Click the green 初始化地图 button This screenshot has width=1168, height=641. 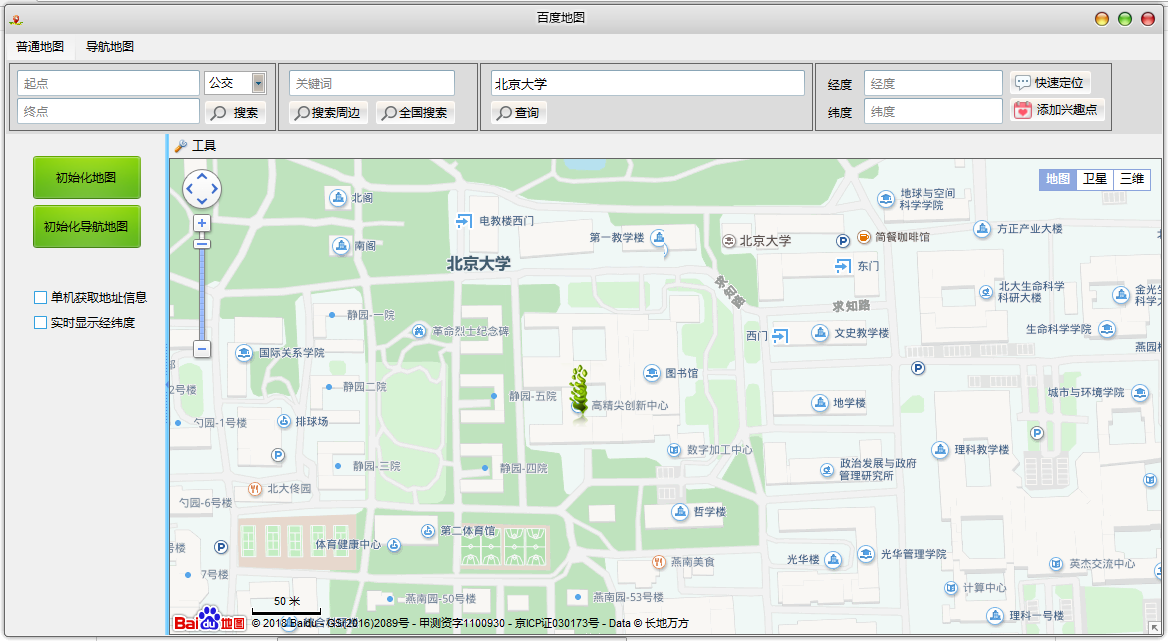(x=86, y=178)
